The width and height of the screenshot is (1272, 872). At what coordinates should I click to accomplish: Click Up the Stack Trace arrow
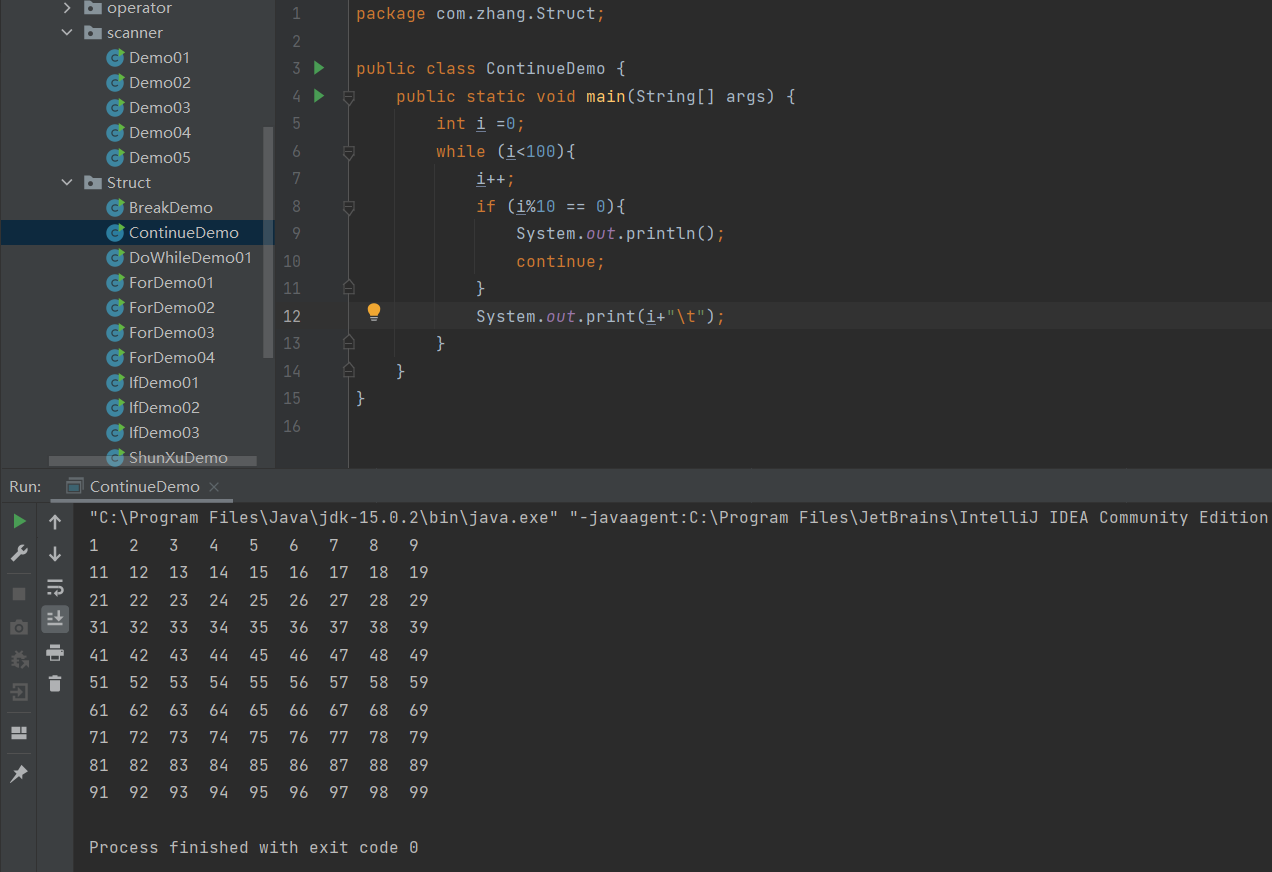[x=55, y=521]
